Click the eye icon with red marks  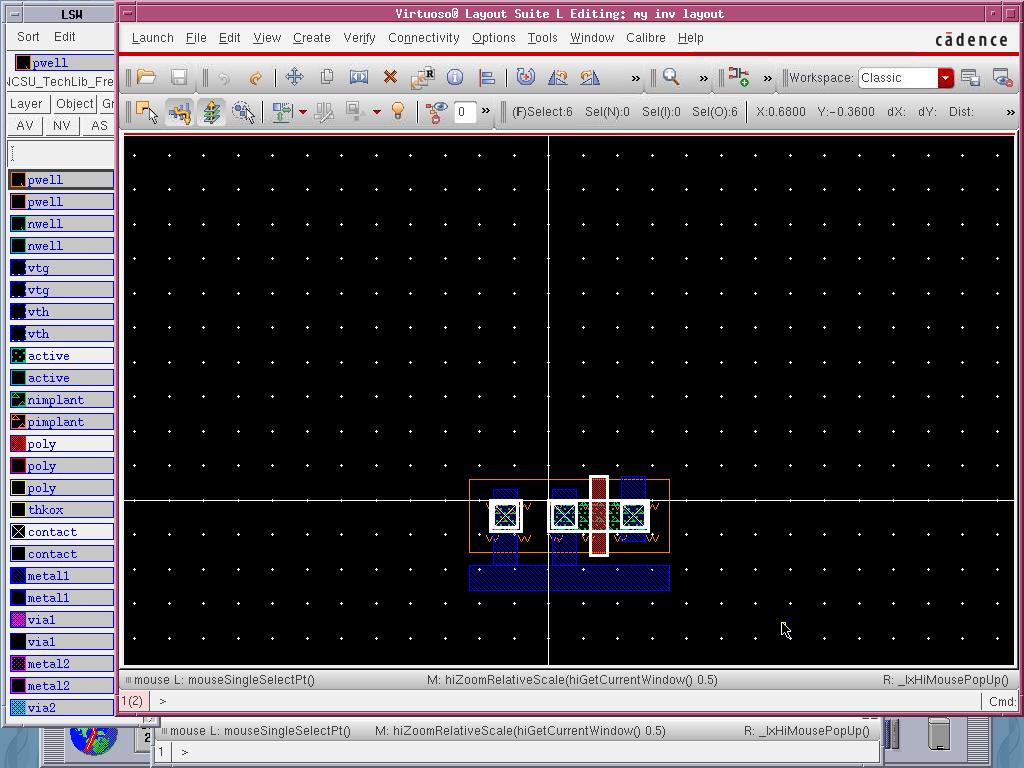tap(436, 112)
